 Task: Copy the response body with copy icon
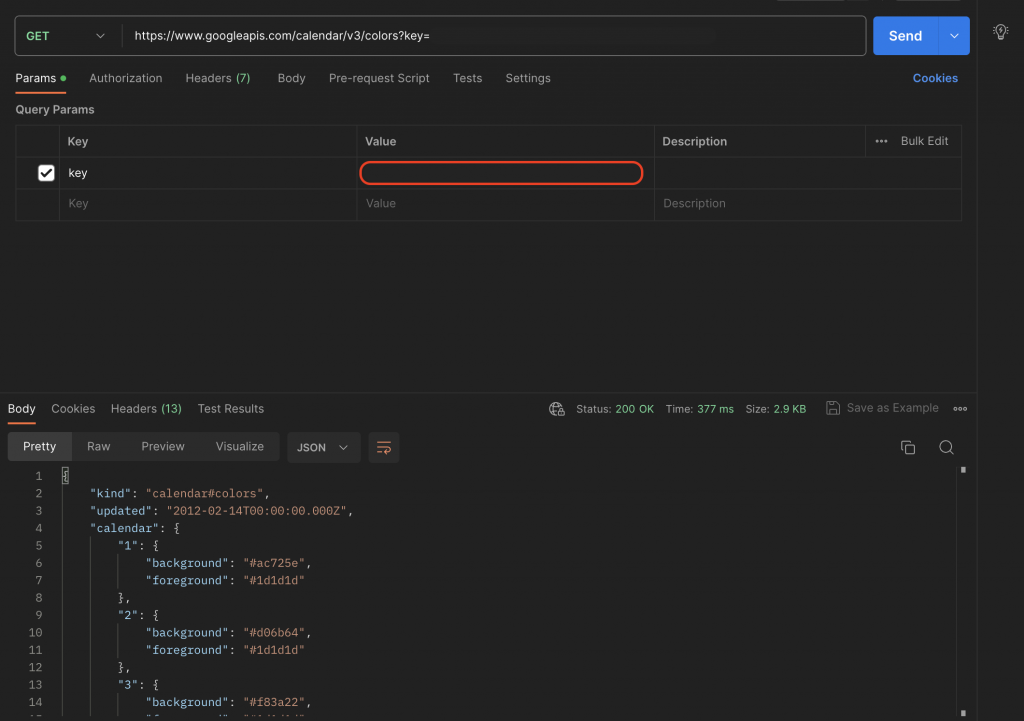click(908, 447)
